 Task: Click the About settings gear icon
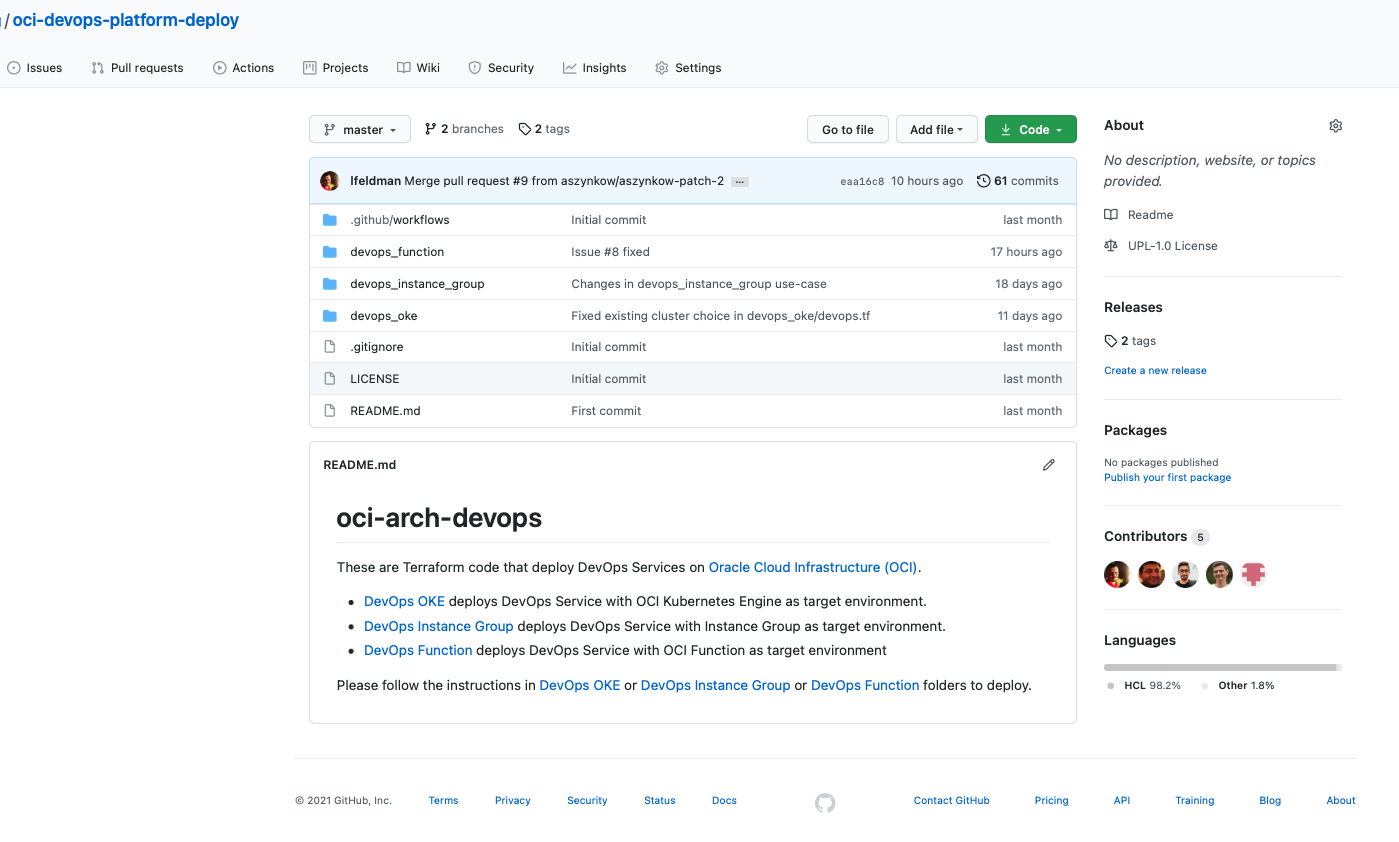point(1335,126)
